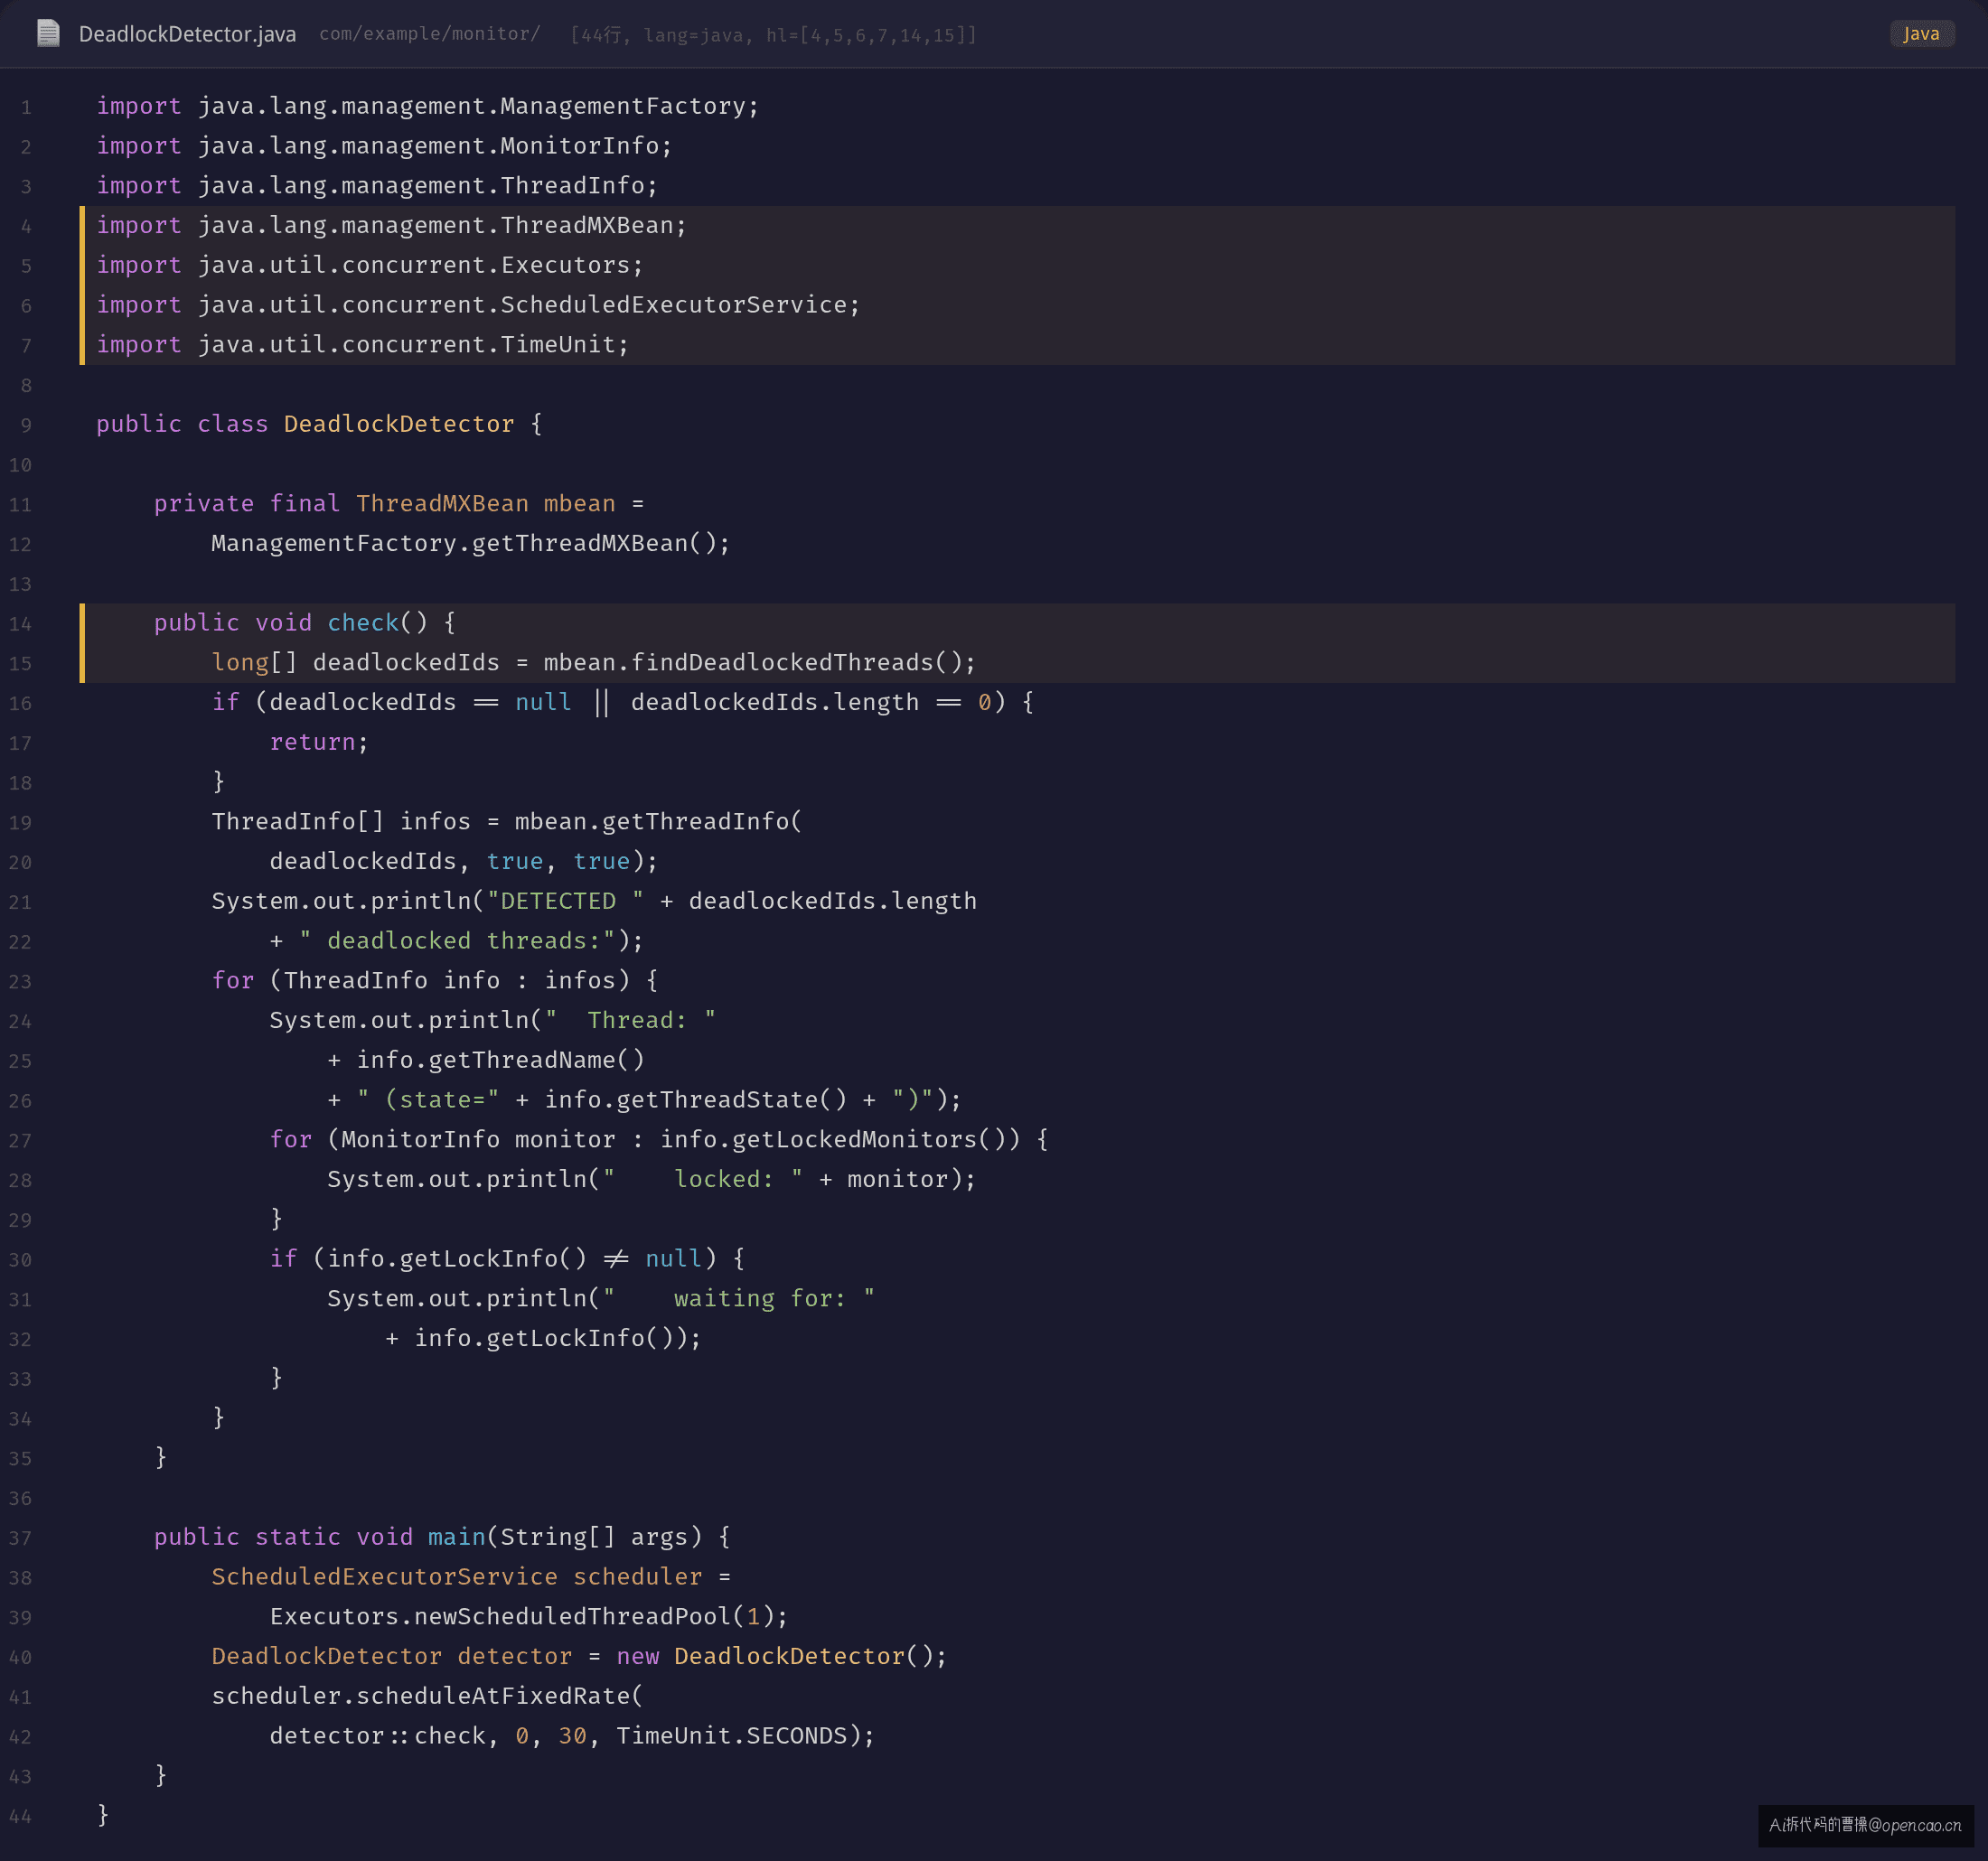Click the DeadlockDetector.java file name
The width and height of the screenshot is (1988, 1861).
click(x=187, y=34)
